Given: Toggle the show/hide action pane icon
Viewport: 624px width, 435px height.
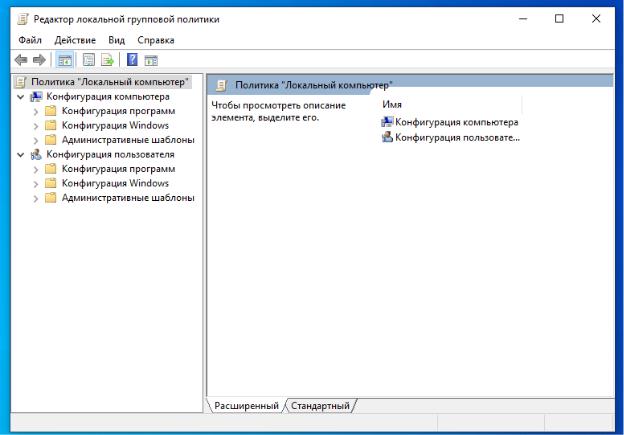Looking at the screenshot, I should [151, 60].
